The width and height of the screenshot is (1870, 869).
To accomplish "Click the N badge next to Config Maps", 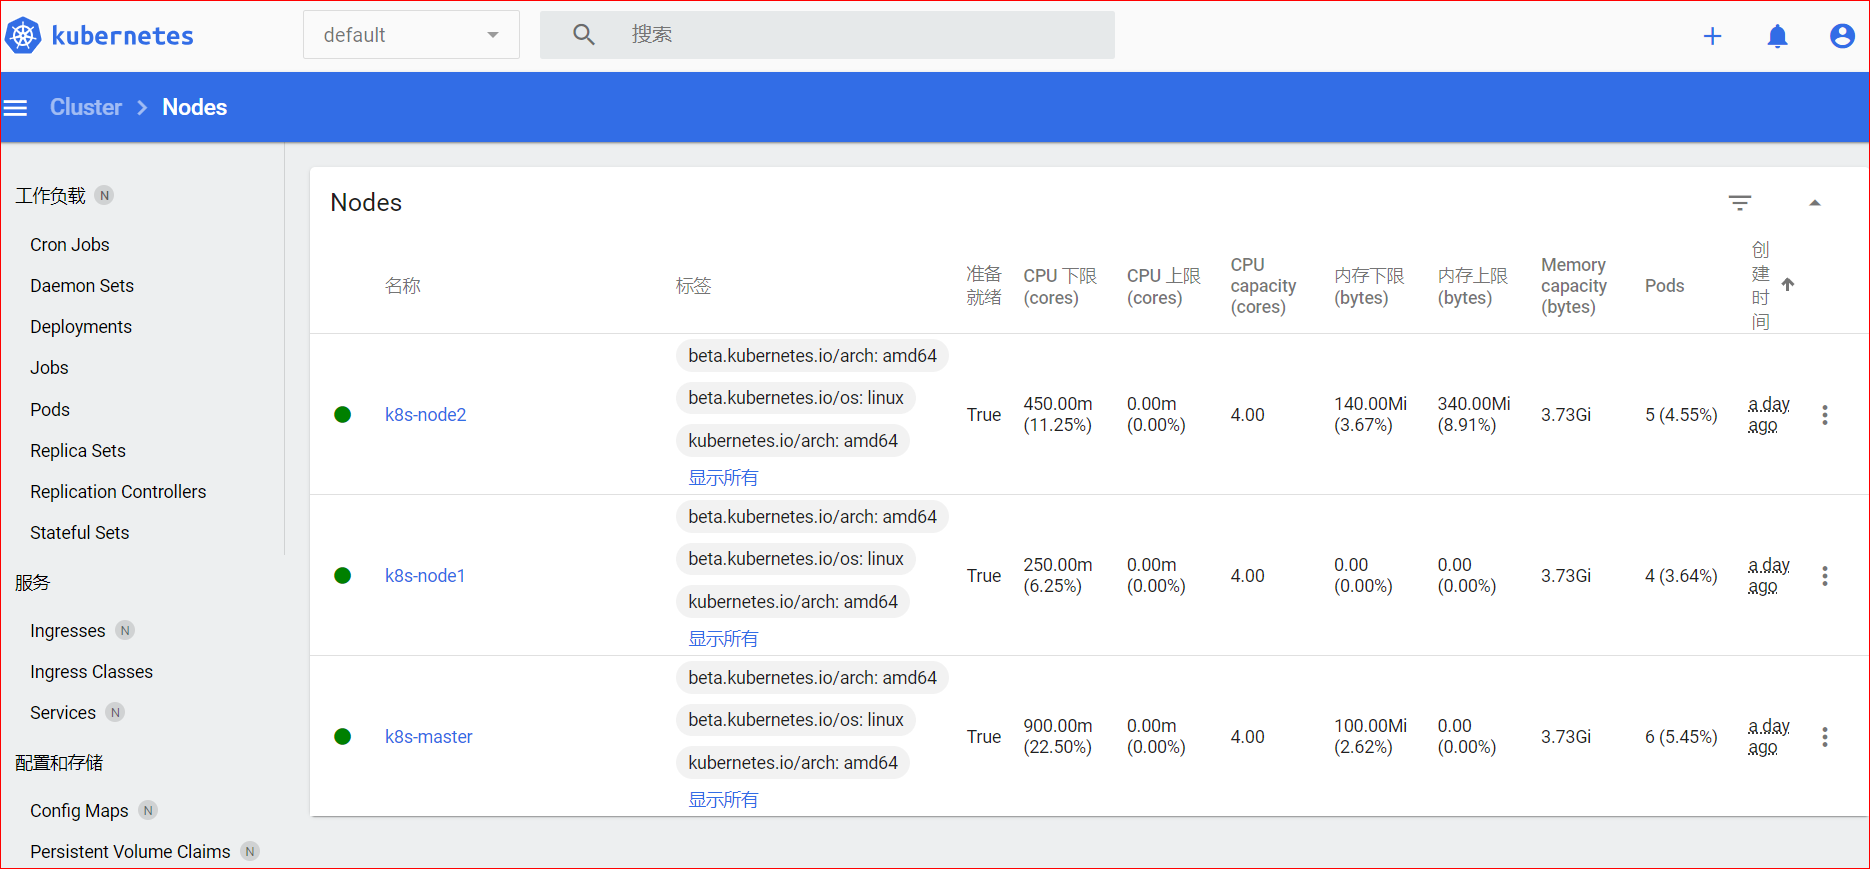I will [x=148, y=811].
